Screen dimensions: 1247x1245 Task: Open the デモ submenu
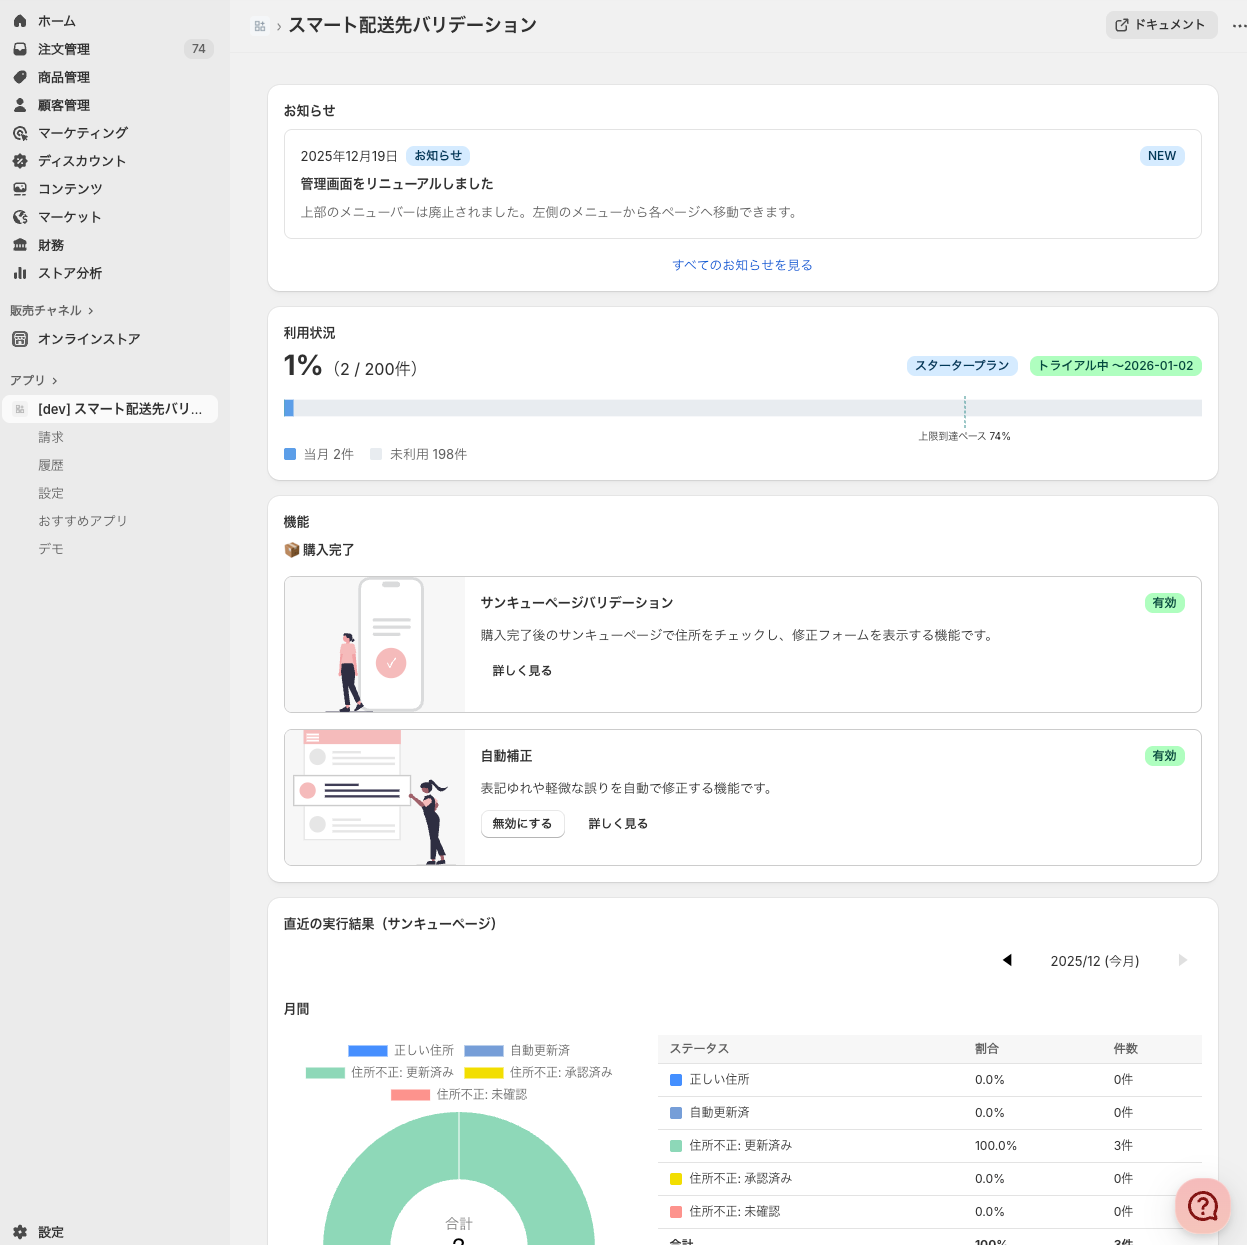(51, 549)
